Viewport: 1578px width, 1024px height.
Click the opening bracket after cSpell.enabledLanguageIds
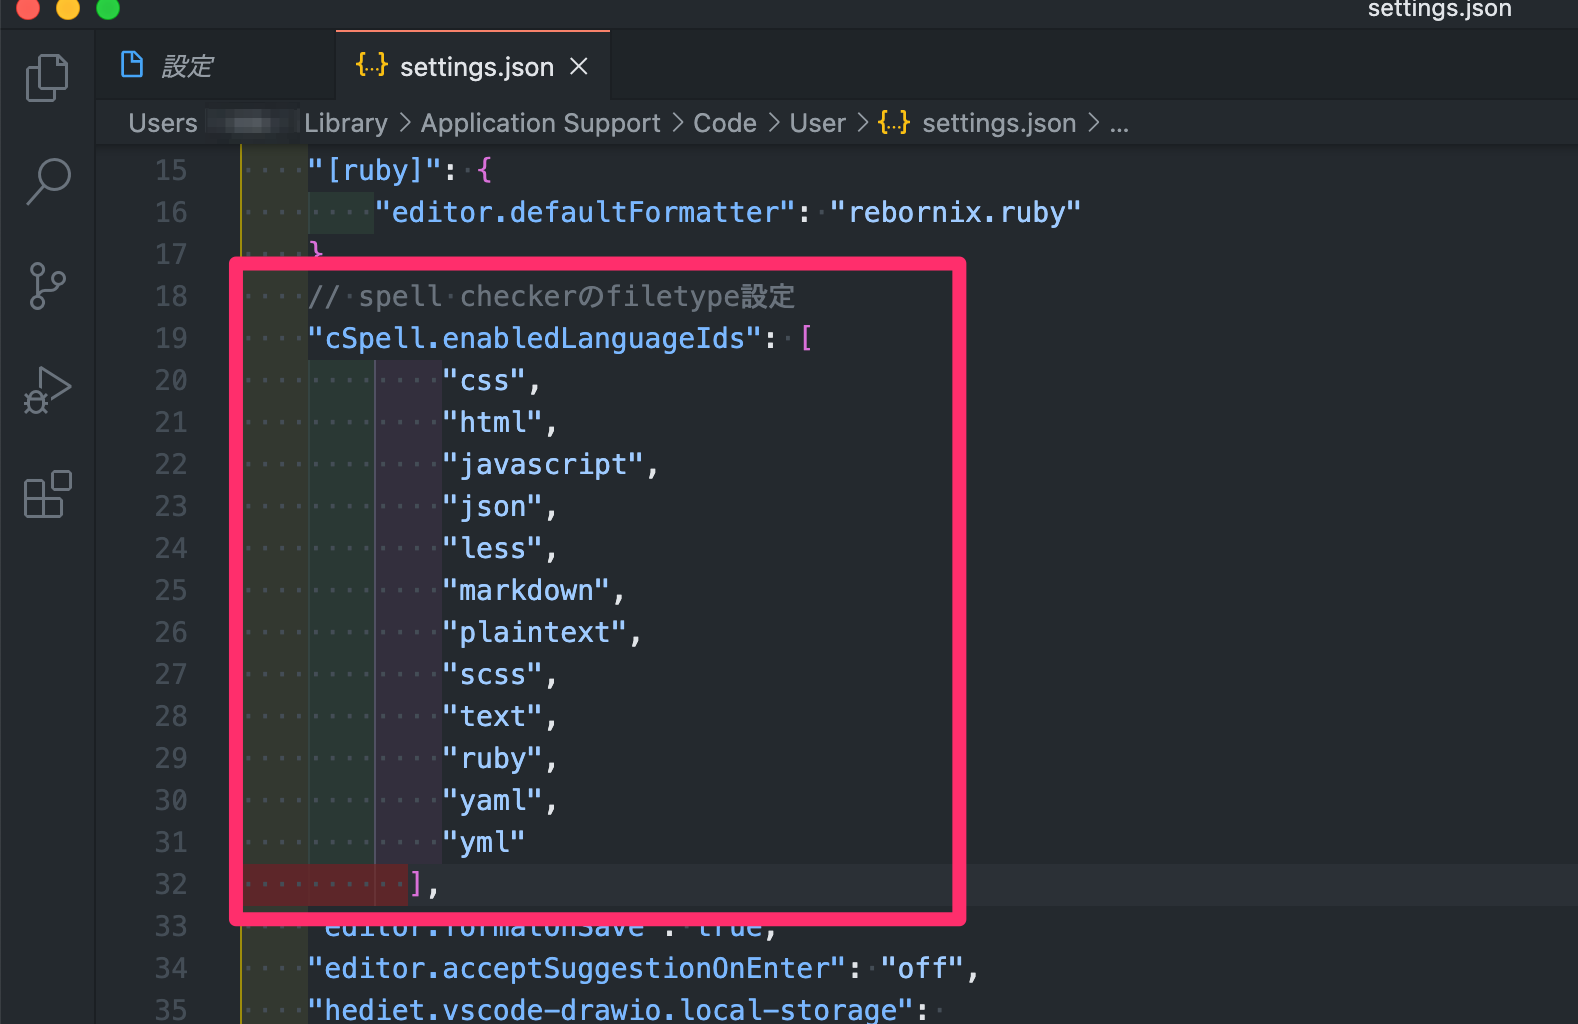tap(806, 338)
